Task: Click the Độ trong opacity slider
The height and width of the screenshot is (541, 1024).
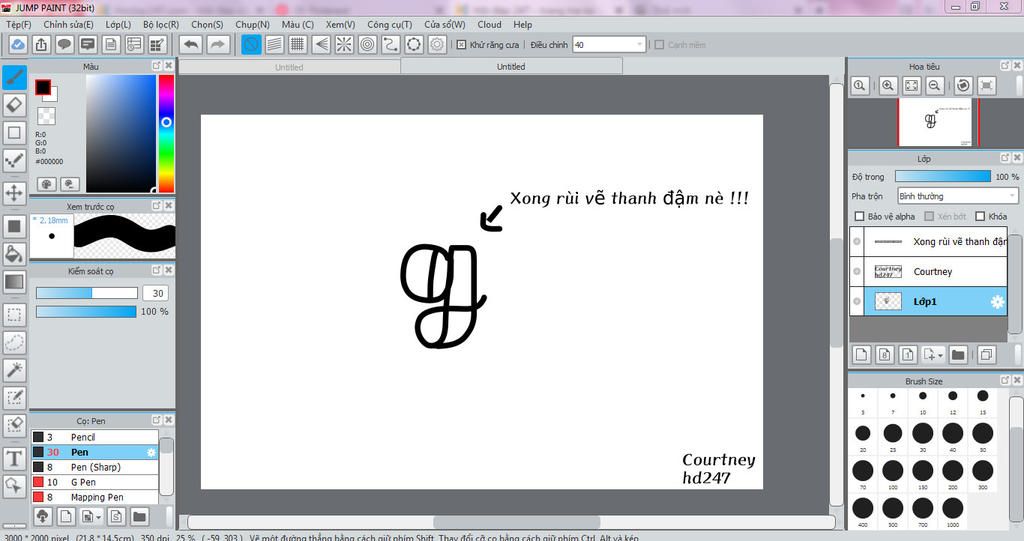Action: pos(942,176)
